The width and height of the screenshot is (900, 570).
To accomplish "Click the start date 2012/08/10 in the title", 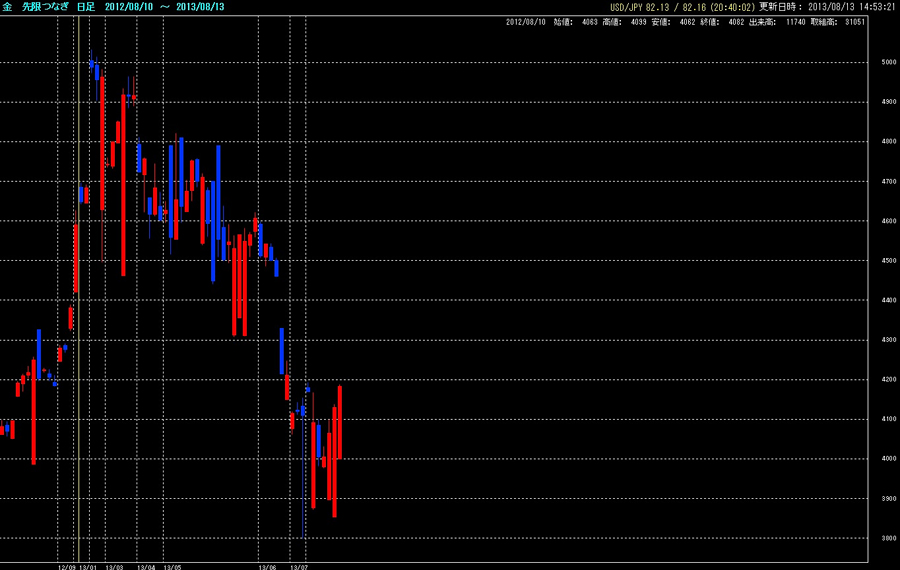I will point(129,7).
